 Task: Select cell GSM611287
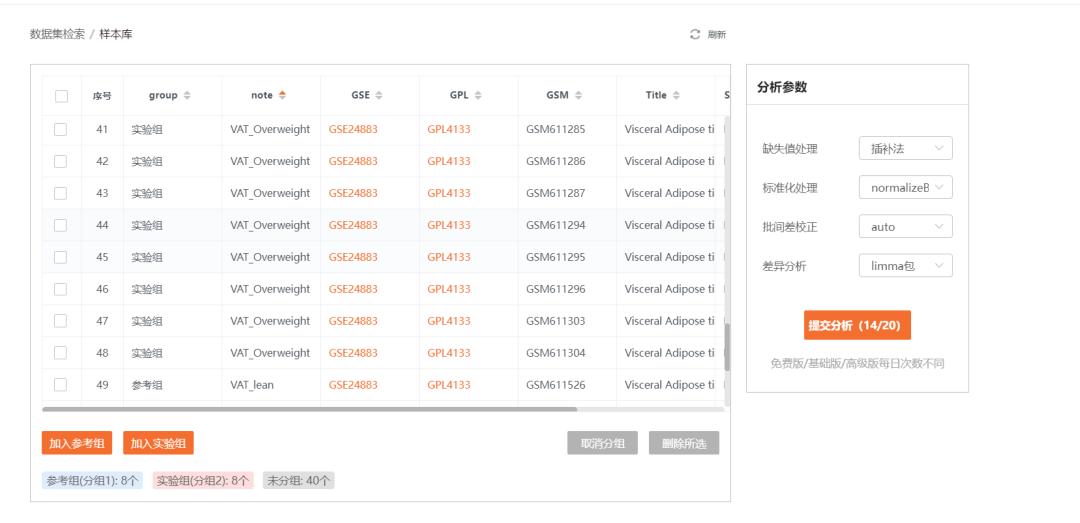click(555, 193)
